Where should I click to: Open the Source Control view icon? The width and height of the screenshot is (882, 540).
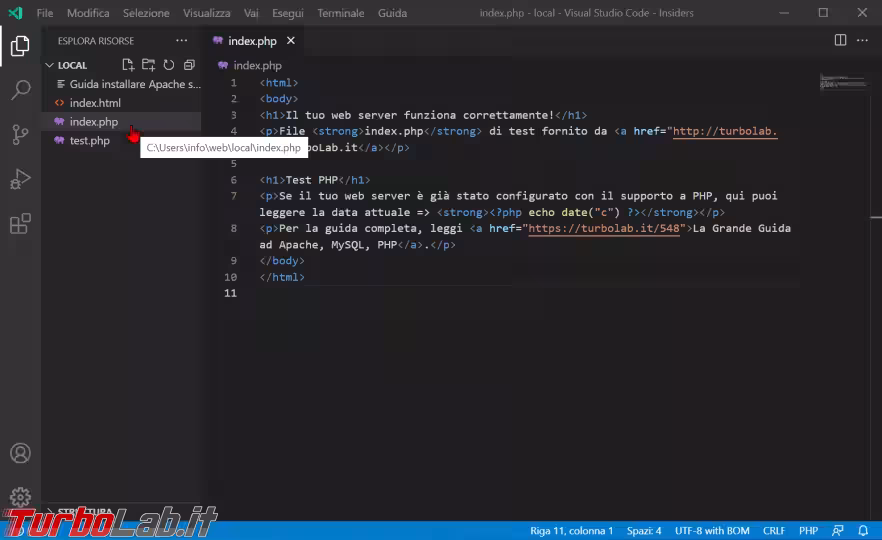(x=20, y=134)
